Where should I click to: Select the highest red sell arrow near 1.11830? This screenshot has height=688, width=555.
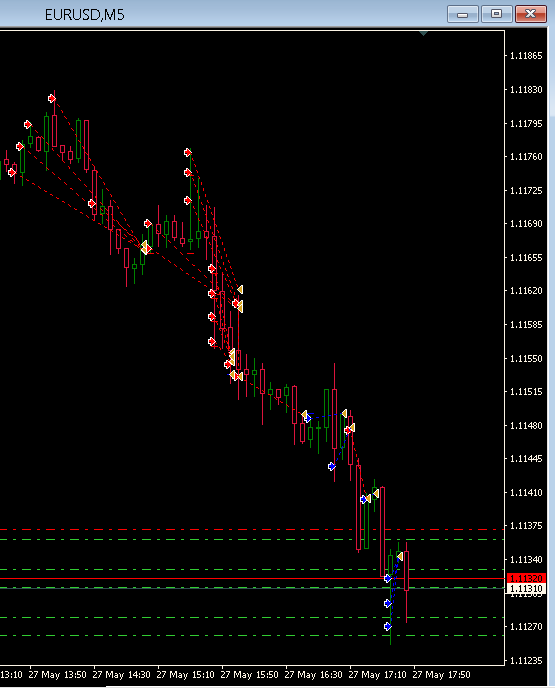(x=52, y=99)
